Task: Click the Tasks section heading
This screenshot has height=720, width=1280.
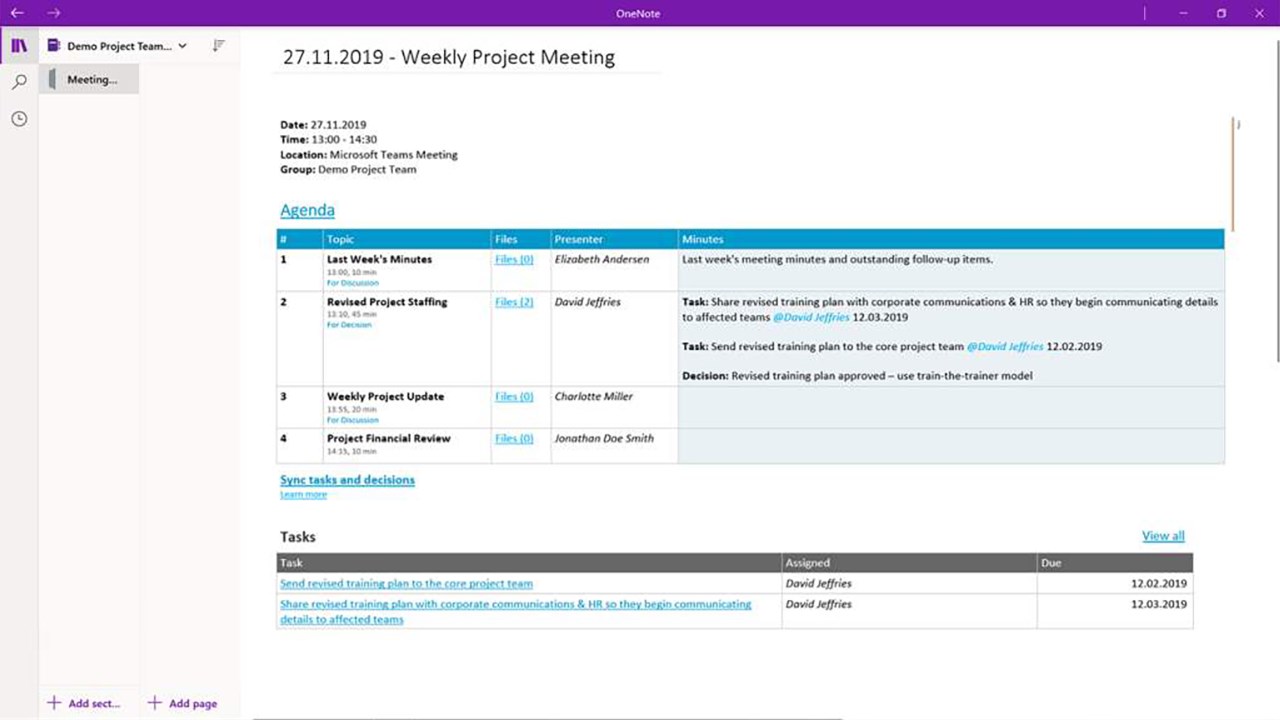Action: point(298,537)
